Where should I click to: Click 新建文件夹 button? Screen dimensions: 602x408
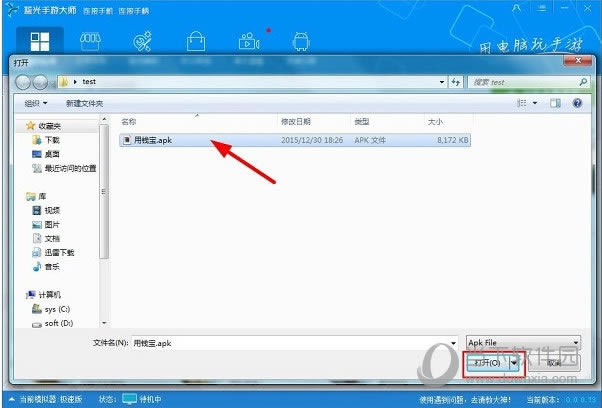84,103
